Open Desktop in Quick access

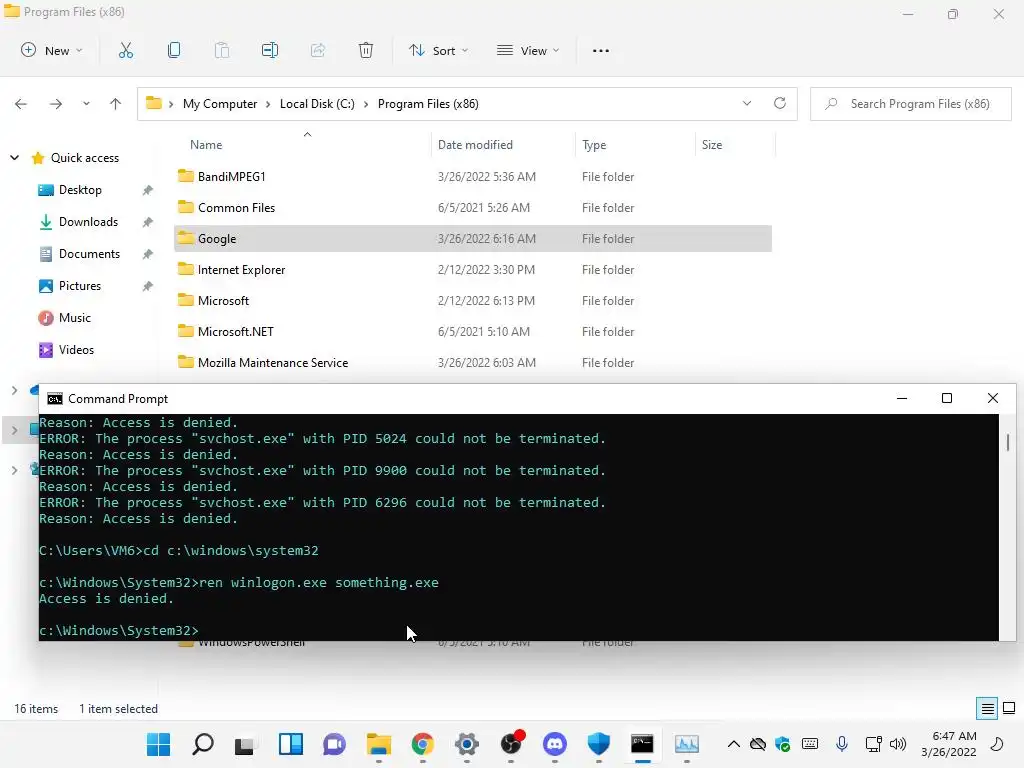click(80, 189)
